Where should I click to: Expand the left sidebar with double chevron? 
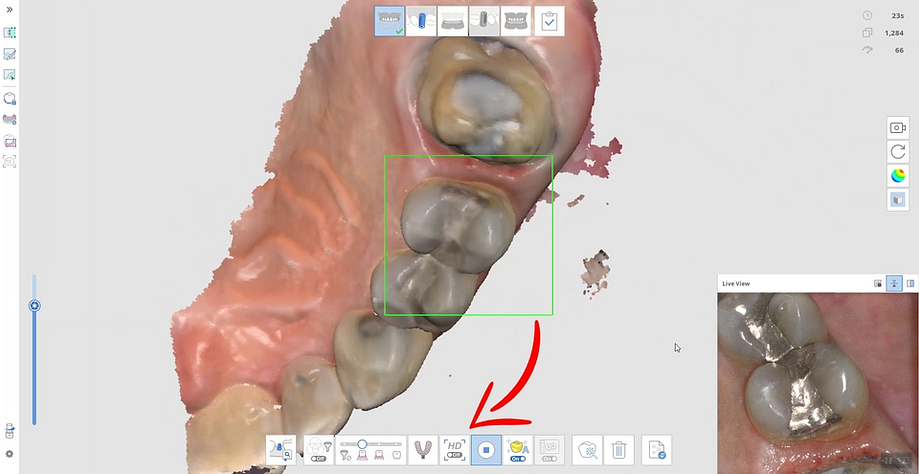(9, 10)
